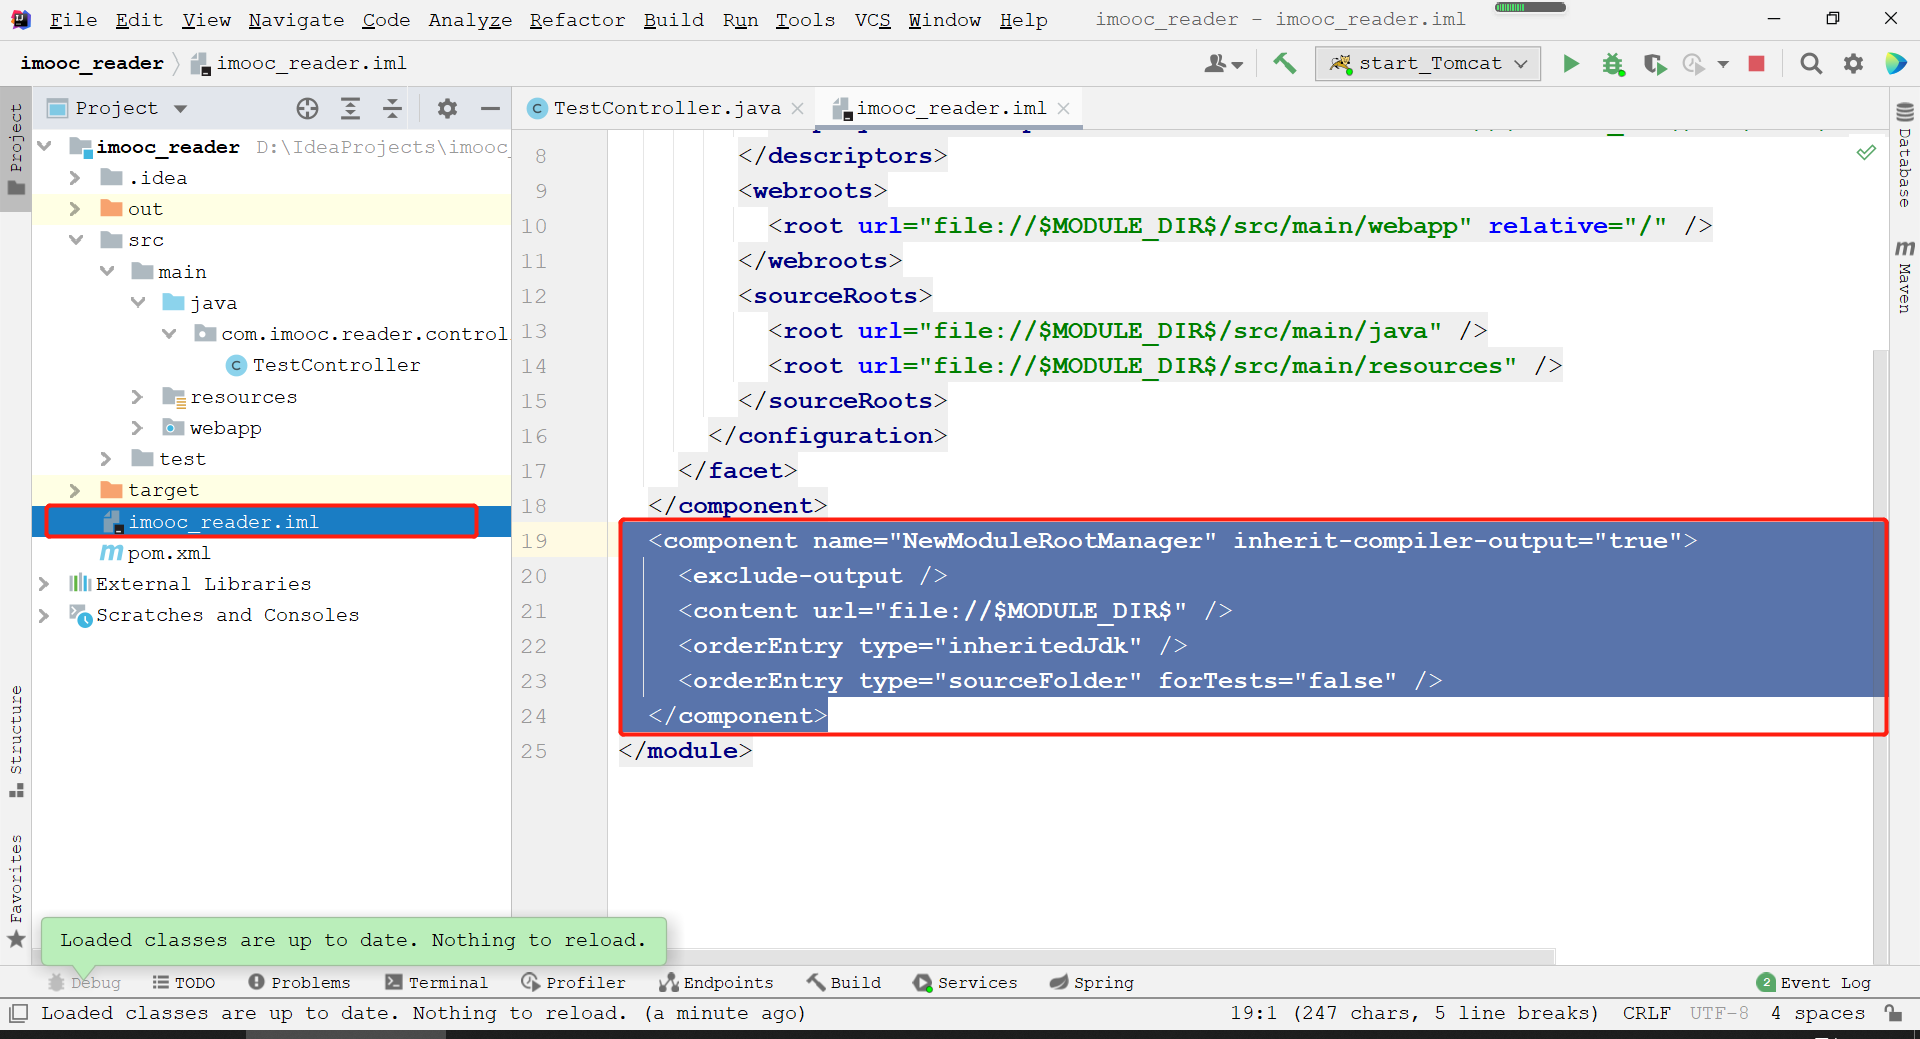Open the Services tool window
The image size is (1920, 1039).
(965, 982)
